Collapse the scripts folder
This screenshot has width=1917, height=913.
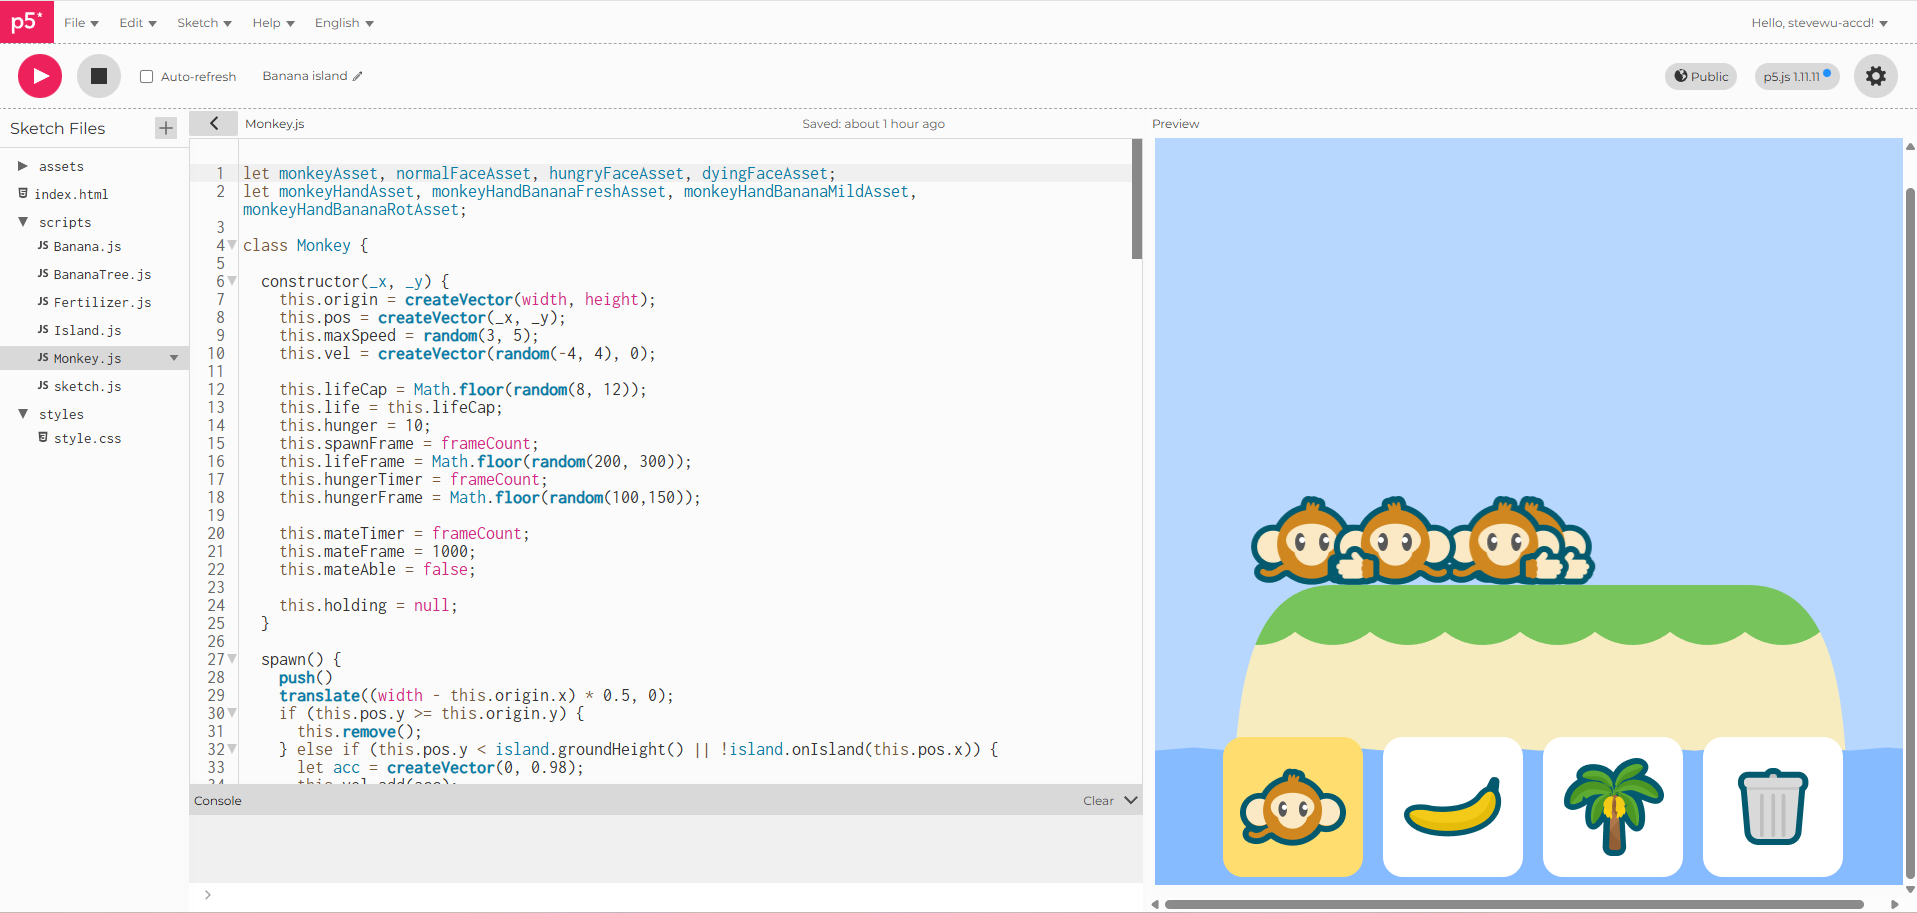coord(23,222)
